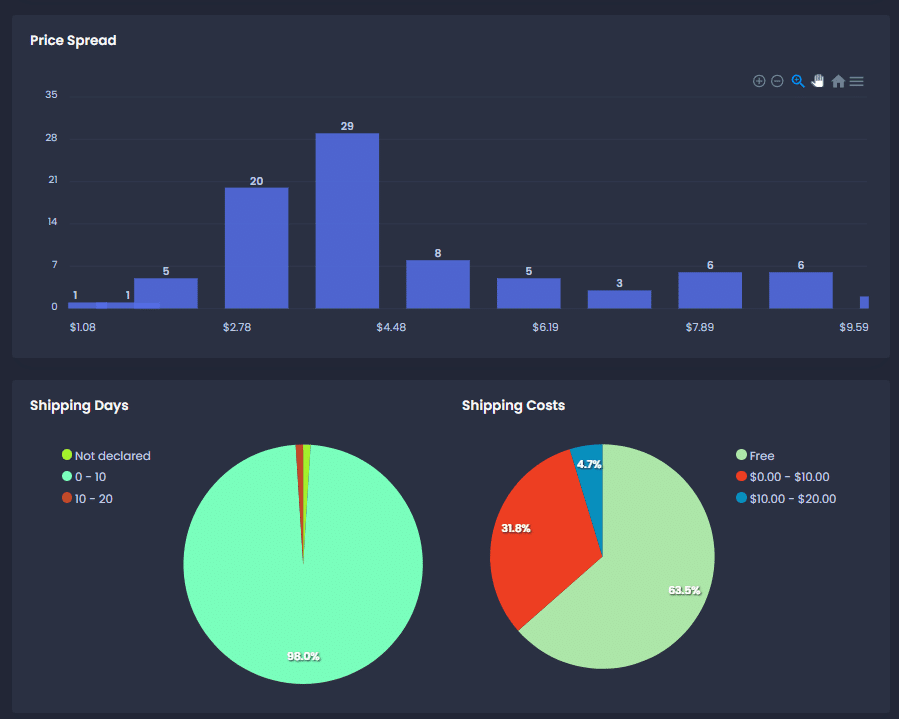The width and height of the screenshot is (899, 719).
Task: Click the bar labeled 8
Action: coord(438,284)
